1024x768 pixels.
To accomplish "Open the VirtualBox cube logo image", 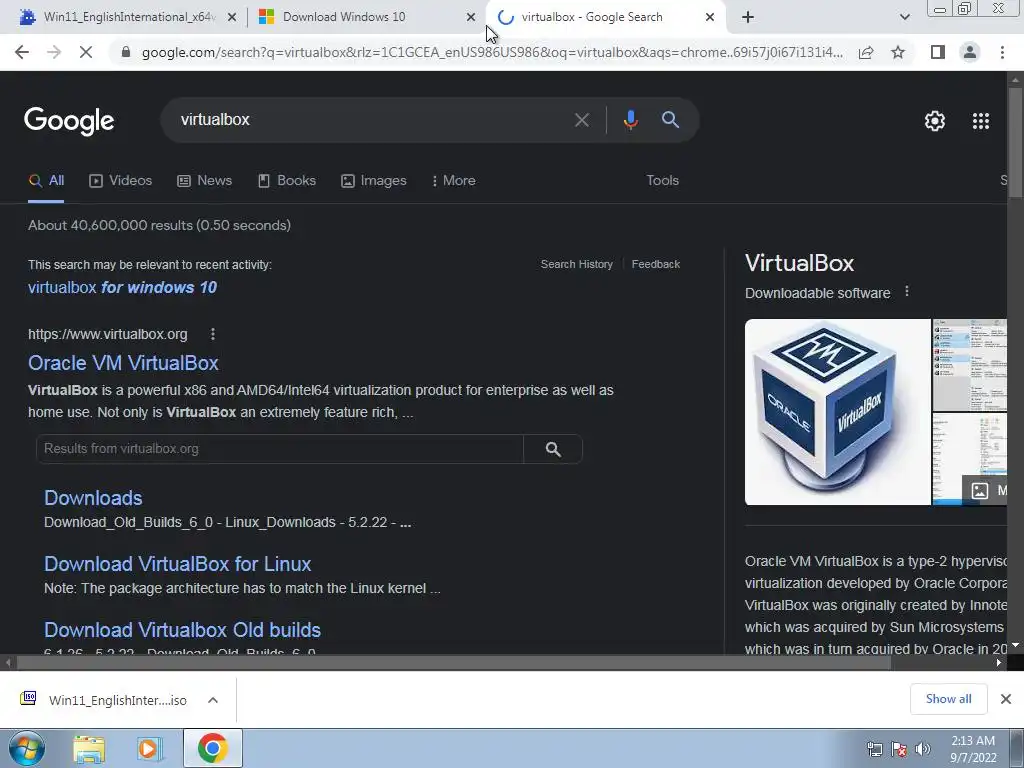I will pyautogui.click(x=837, y=412).
